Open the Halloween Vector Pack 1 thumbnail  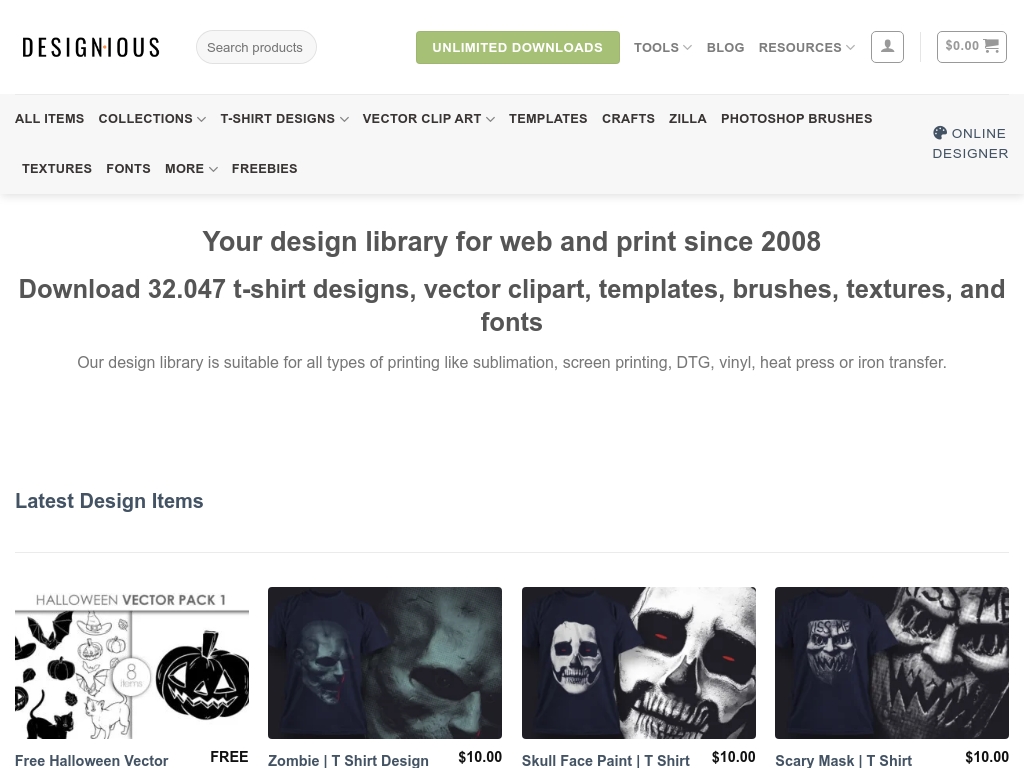[132, 663]
